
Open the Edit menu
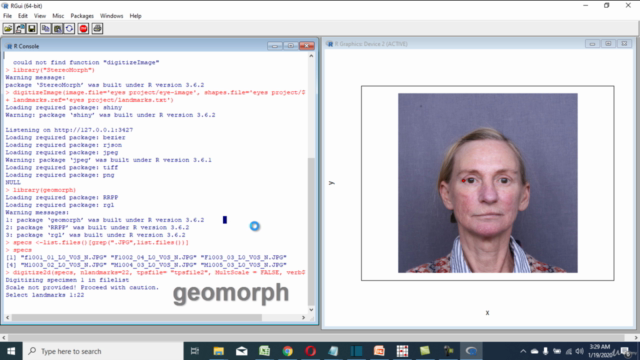(22, 16)
